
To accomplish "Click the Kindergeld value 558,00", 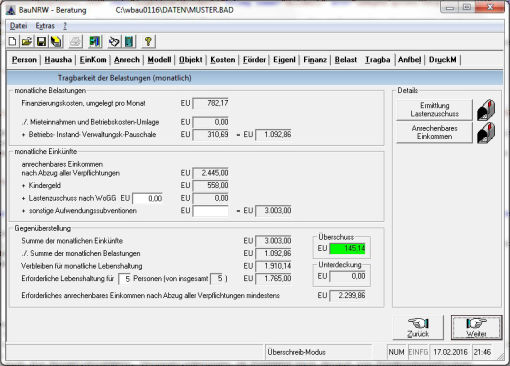I will tap(211, 185).
